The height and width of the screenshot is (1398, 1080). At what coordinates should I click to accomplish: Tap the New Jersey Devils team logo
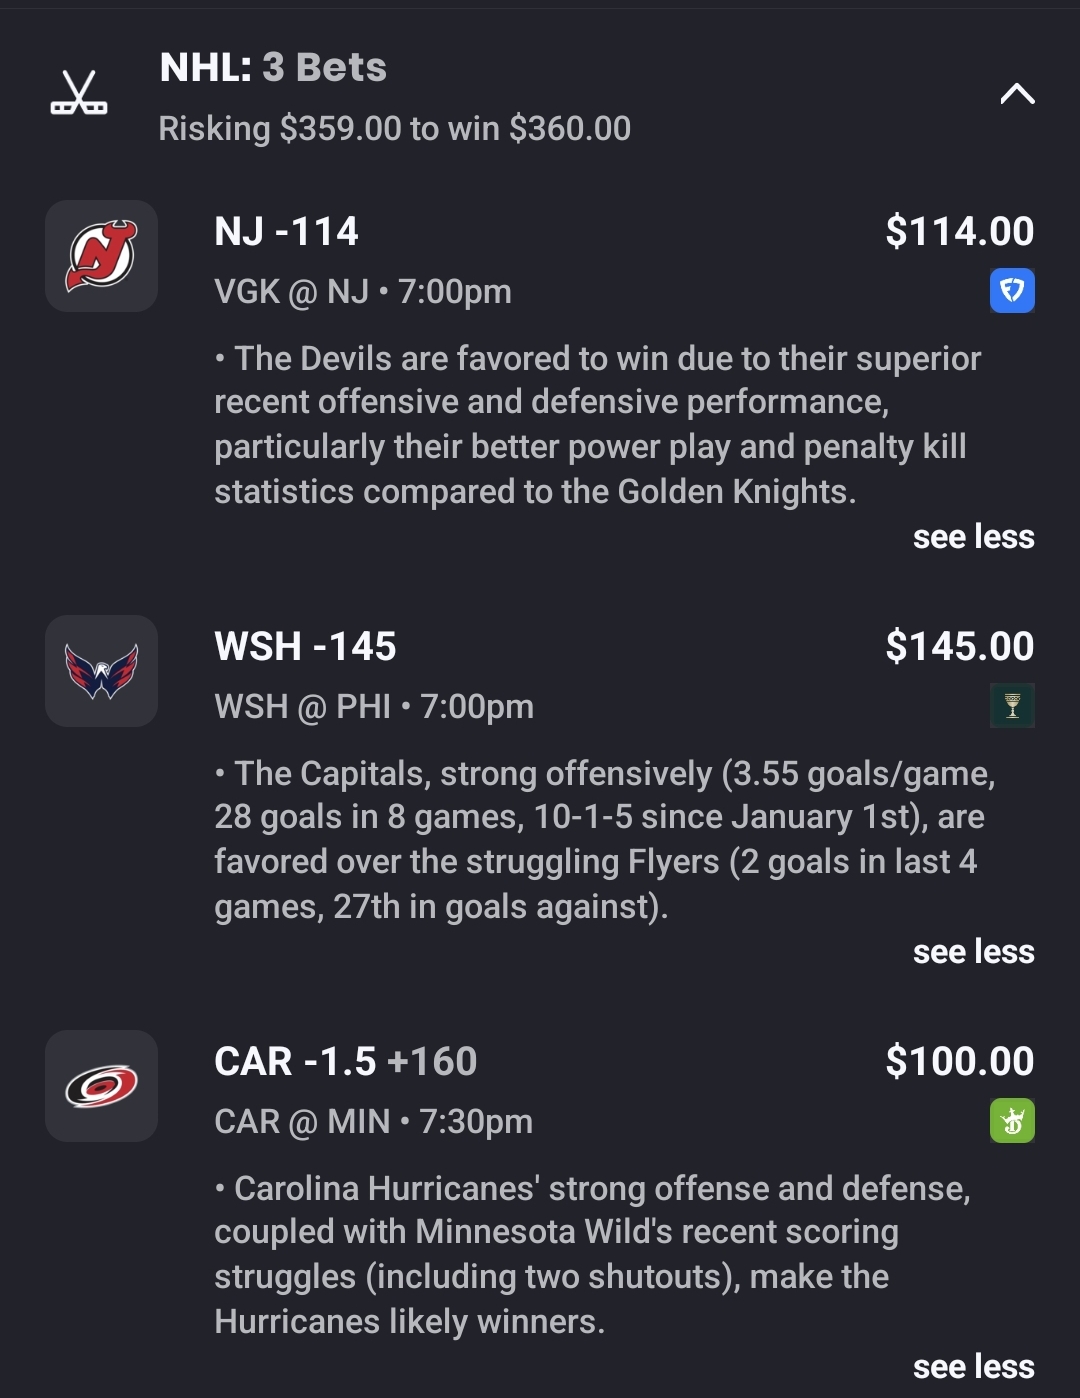[x=101, y=256]
